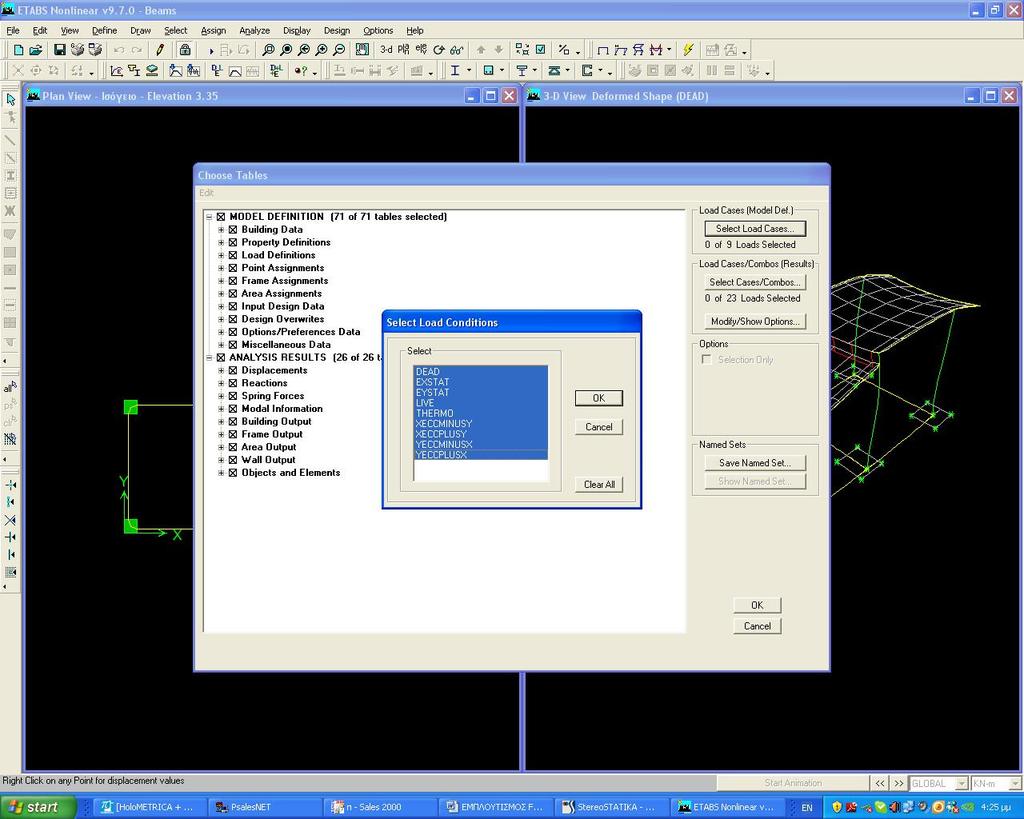
Task: Collapse the MODEL DEFINITION tree node
Action: 209,217
